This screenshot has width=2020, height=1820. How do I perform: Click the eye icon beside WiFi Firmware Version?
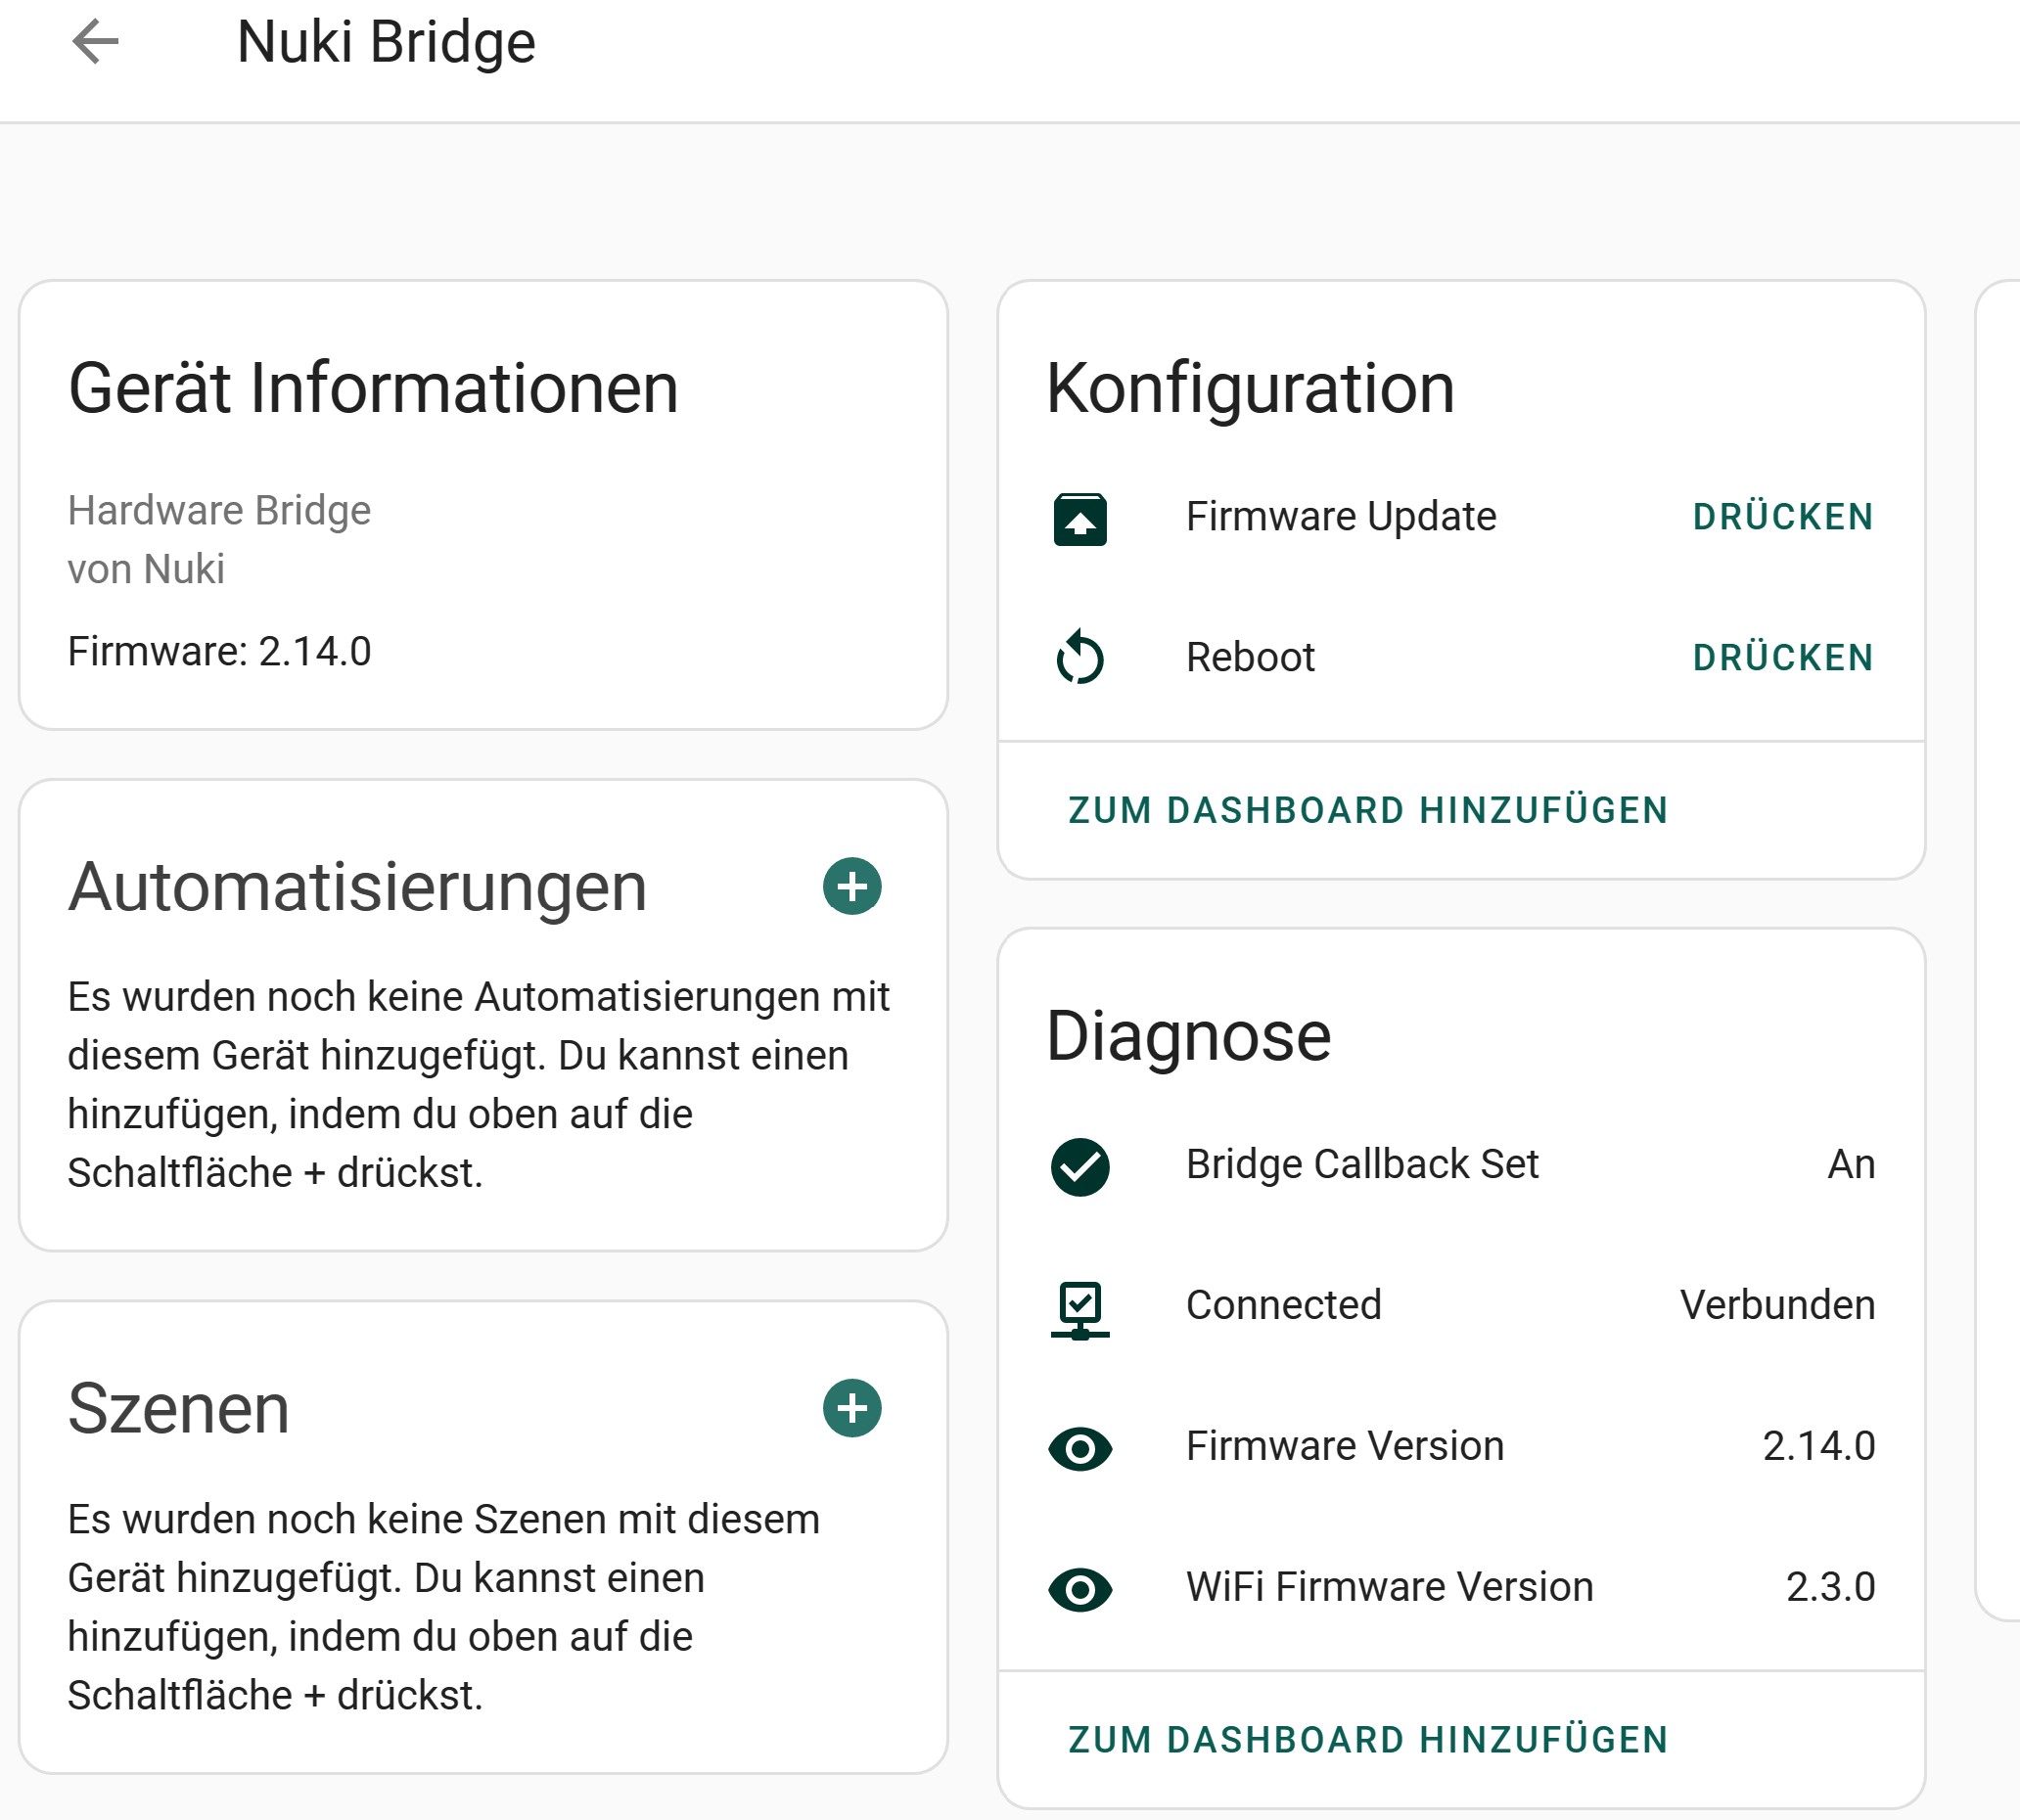coord(1080,1589)
